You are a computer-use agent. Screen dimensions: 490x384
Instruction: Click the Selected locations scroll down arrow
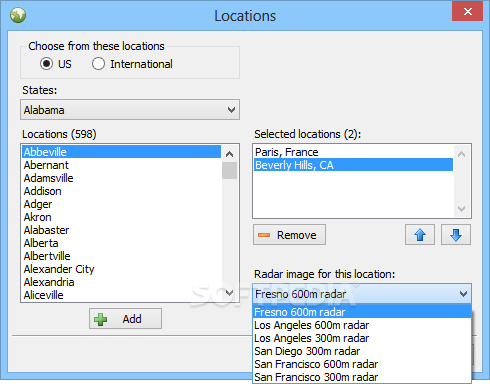[x=461, y=209]
